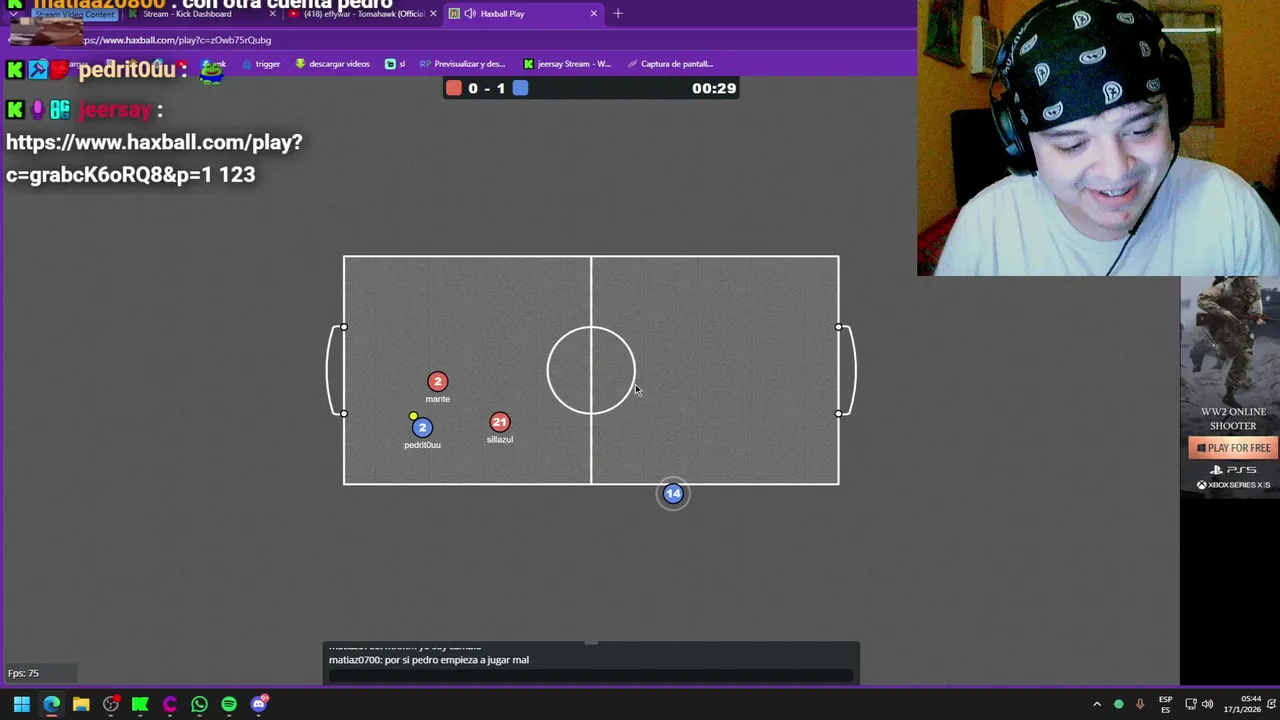Click the microphone tray icon

1140,704
